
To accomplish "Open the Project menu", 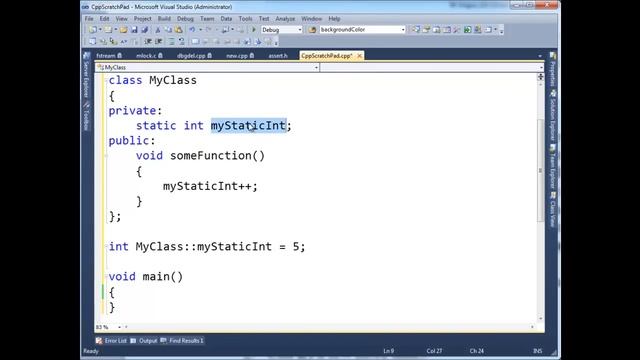I will click(x=142, y=19).
